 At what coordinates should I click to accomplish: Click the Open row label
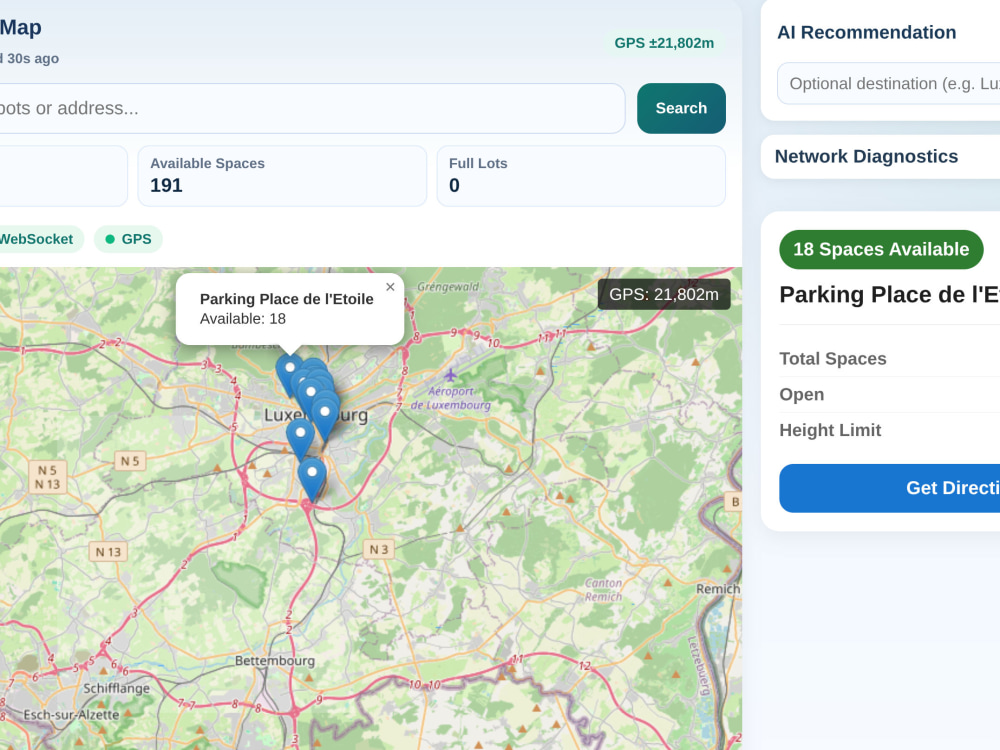click(801, 395)
